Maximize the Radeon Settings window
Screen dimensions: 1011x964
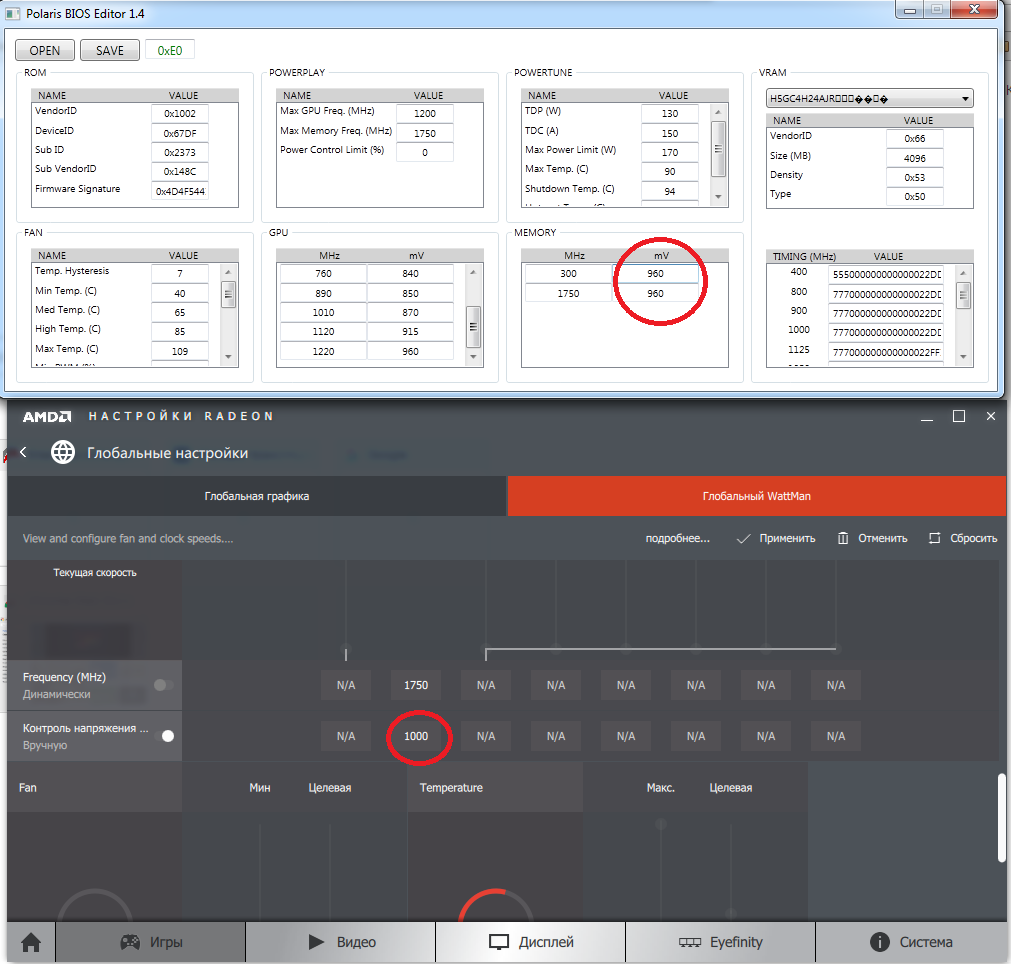[x=959, y=416]
